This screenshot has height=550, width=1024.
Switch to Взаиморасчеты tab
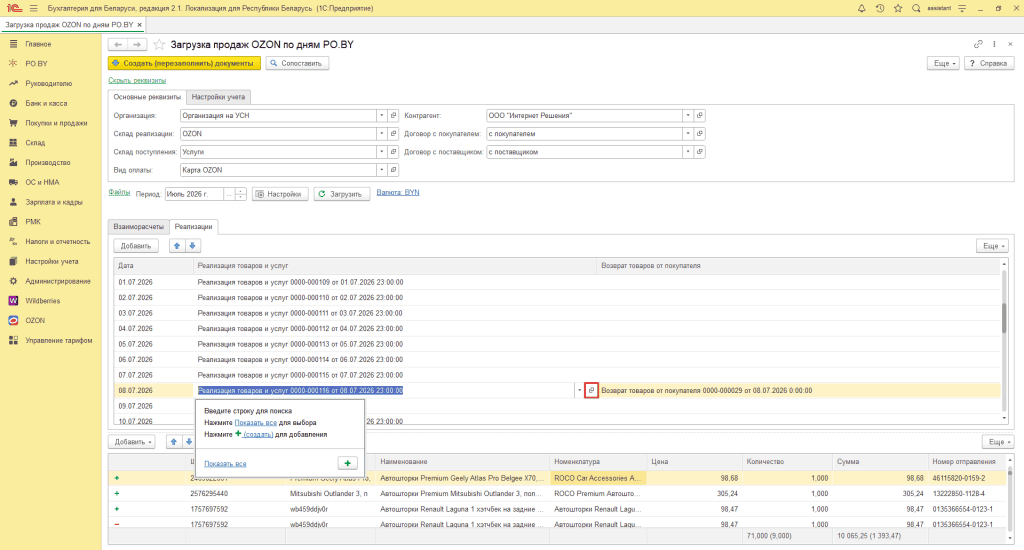[x=138, y=227]
